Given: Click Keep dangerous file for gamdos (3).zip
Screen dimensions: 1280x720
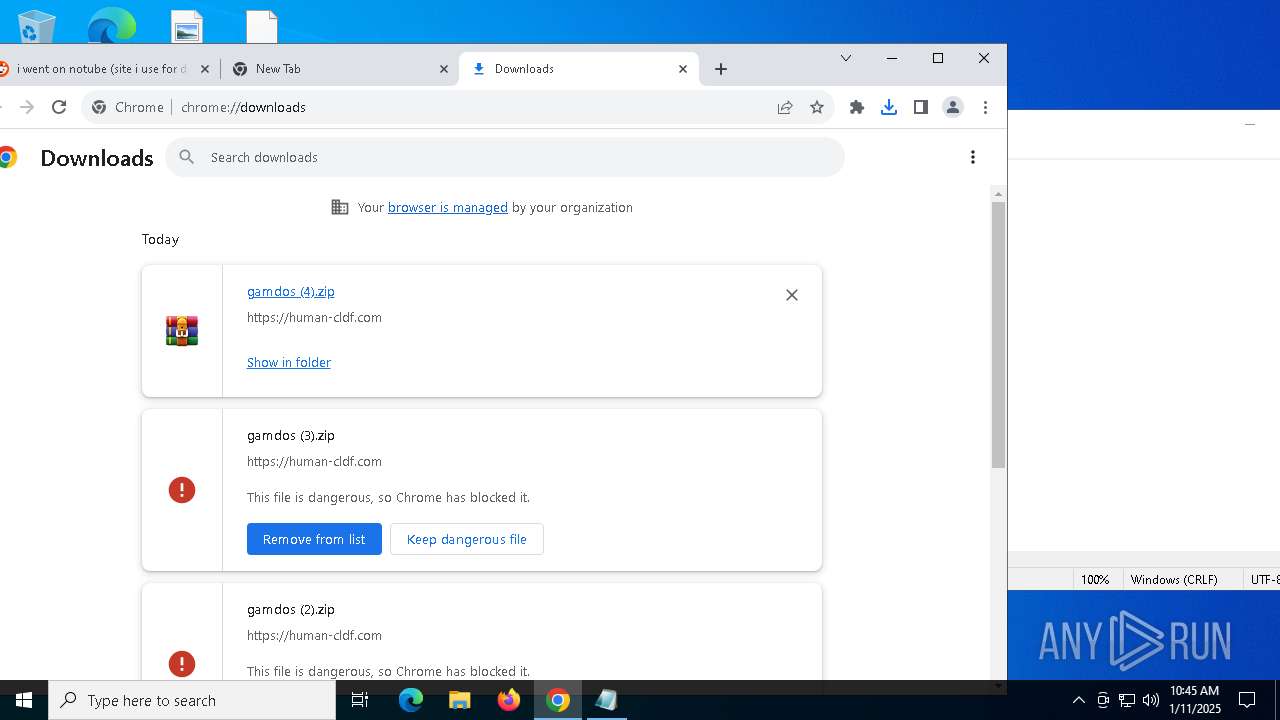Looking at the screenshot, I should coord(467,539).
